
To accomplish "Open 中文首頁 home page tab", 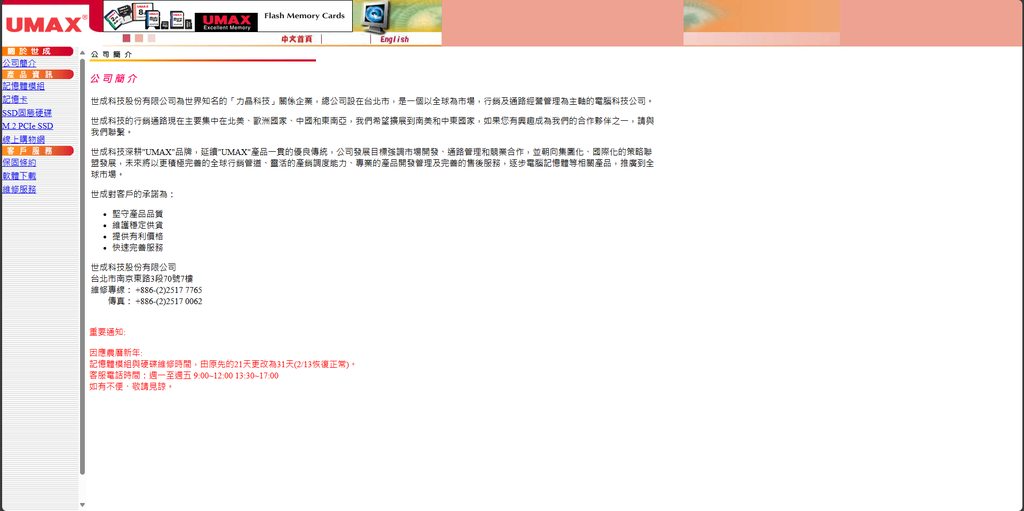I will point(296,39).
